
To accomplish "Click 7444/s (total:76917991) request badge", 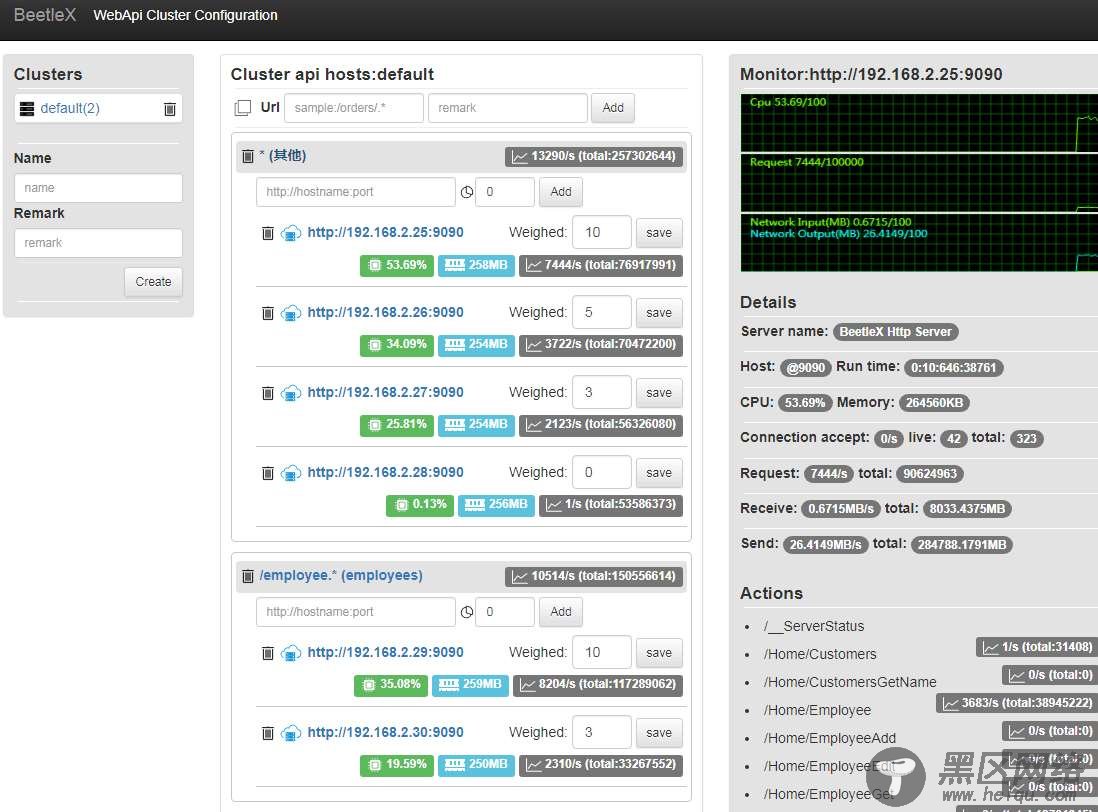I will (x=601, y=265).
